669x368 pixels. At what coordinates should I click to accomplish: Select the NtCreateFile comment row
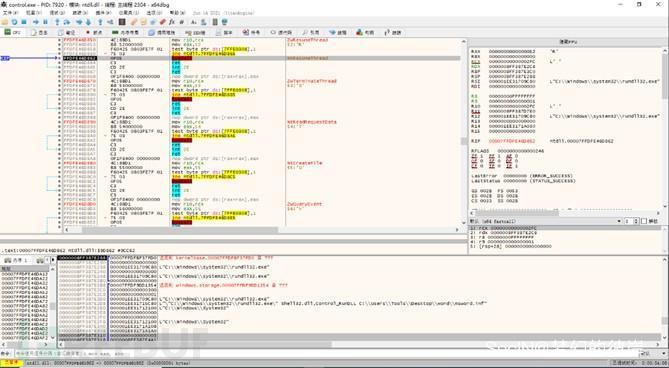pos(305,163)
